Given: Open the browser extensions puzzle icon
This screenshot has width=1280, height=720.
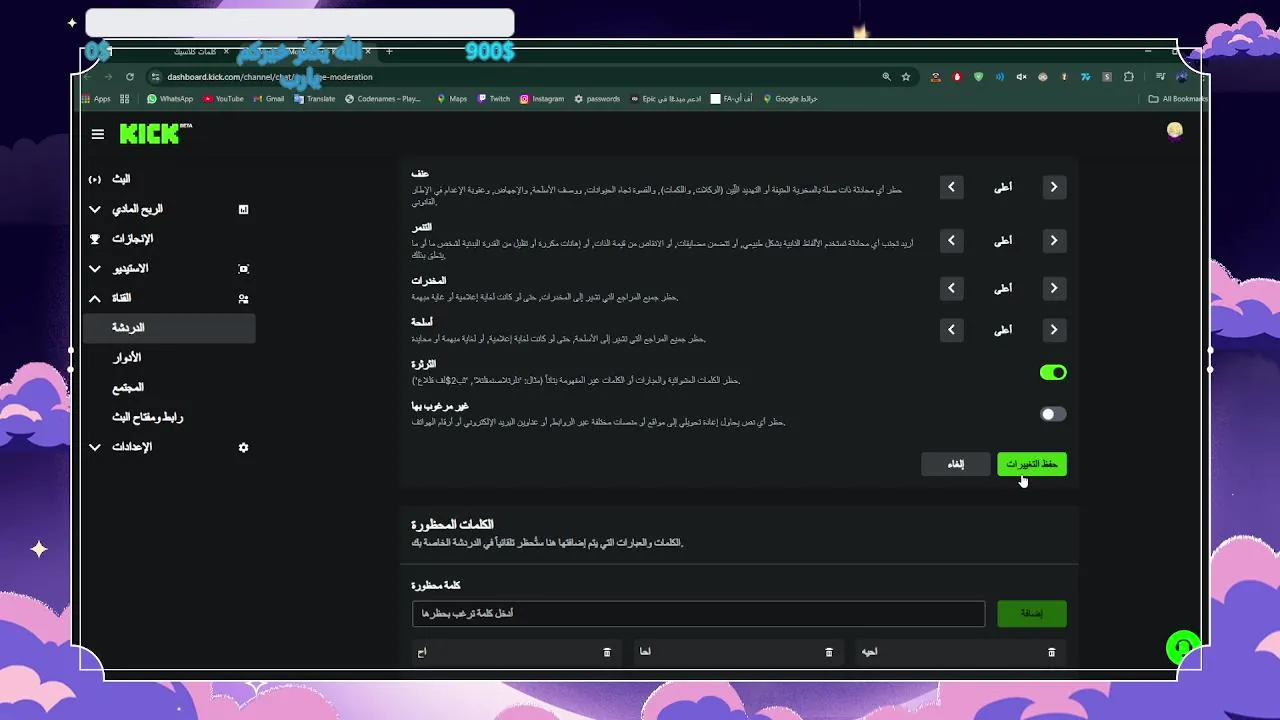Looking at the screenshot, I should 1129,77.
